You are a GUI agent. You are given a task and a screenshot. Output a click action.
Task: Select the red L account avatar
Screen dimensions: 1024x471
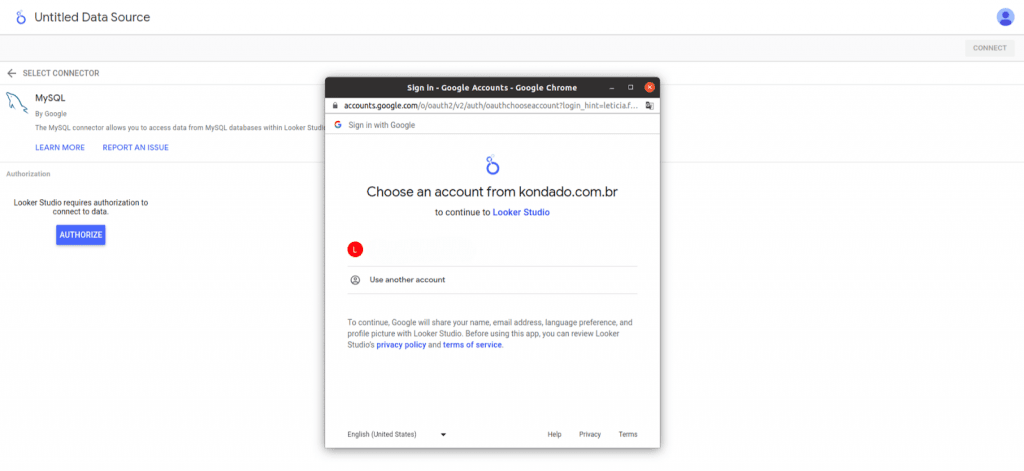pyautogui.click(x=355, y=249)
